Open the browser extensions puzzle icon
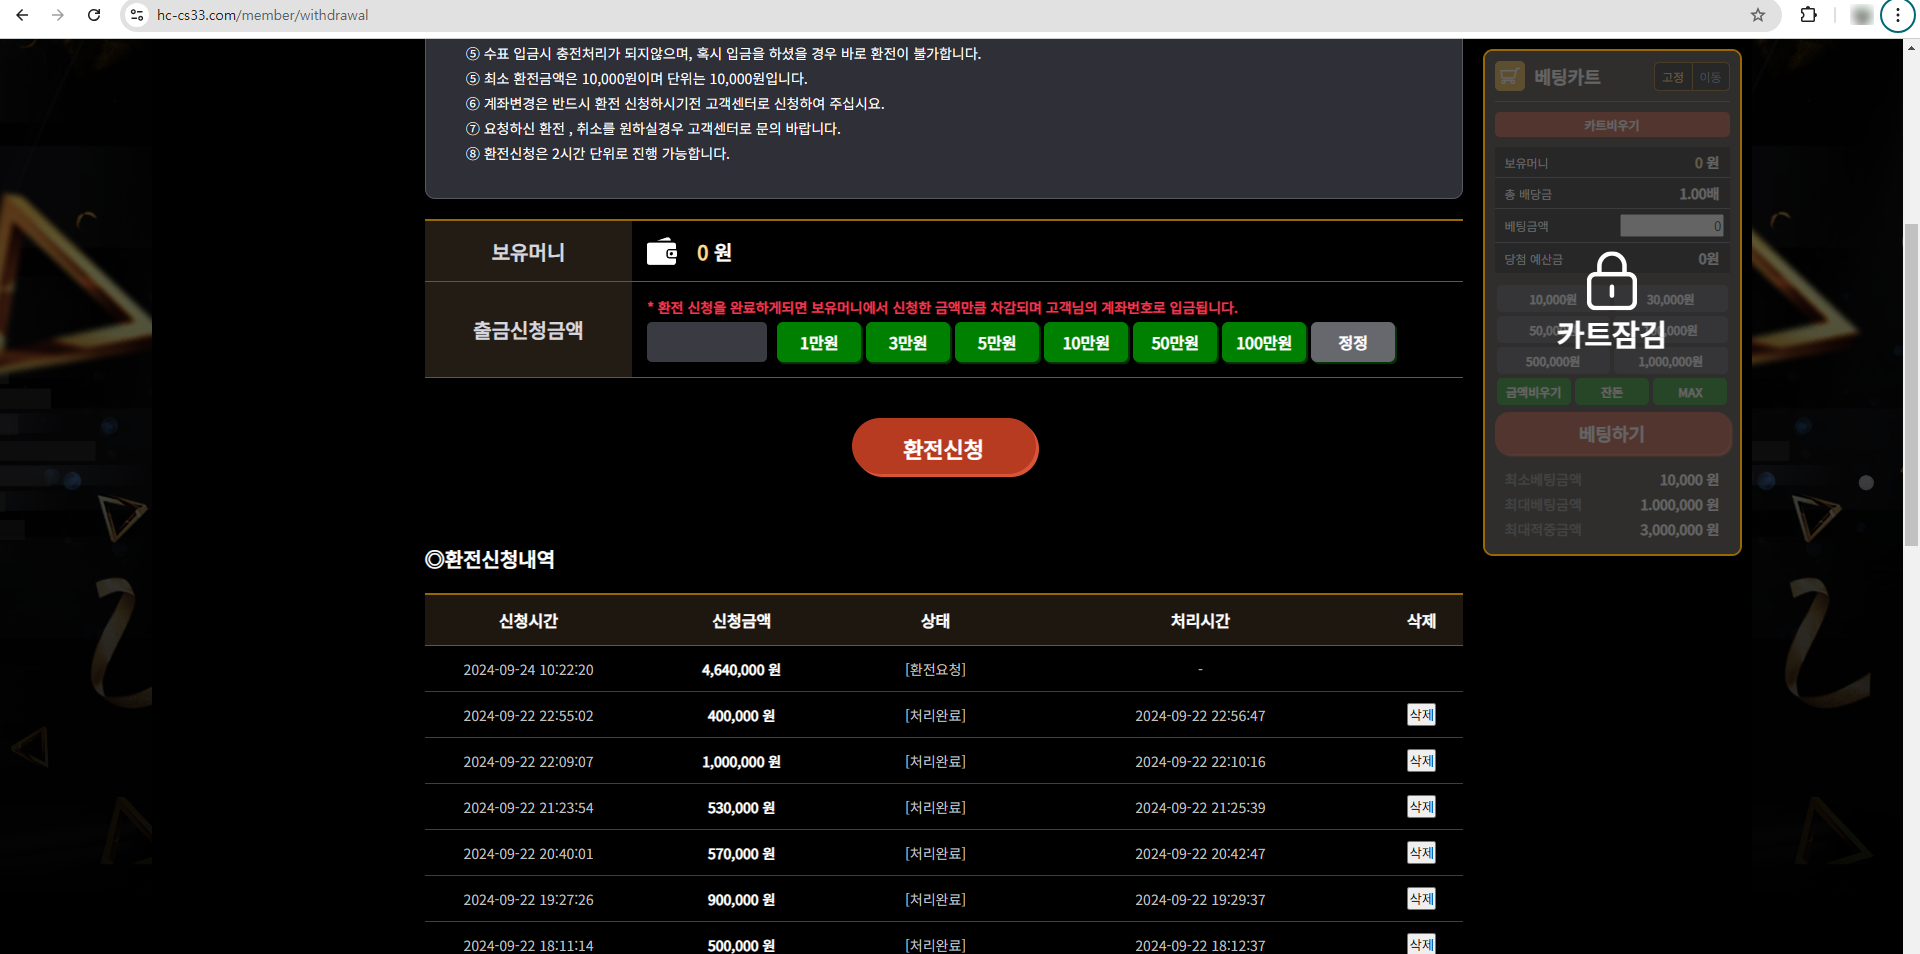1920x954 pixels. tap(1808, 15)
